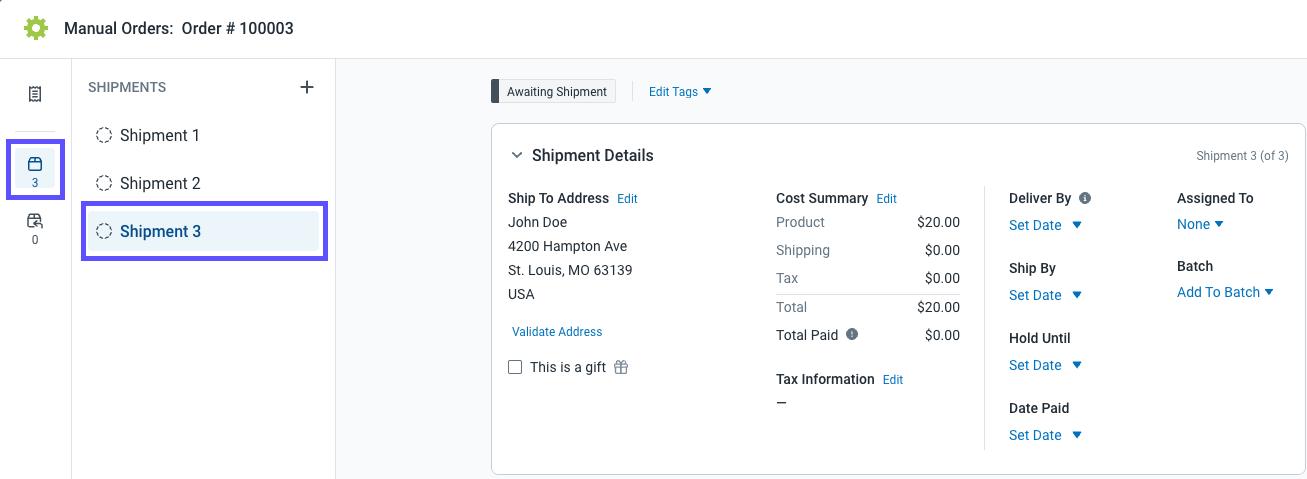Screen dimensions: 1307x479
Task: Expand the Add To Batch dropdown
Action: [x=1225, y=292]
